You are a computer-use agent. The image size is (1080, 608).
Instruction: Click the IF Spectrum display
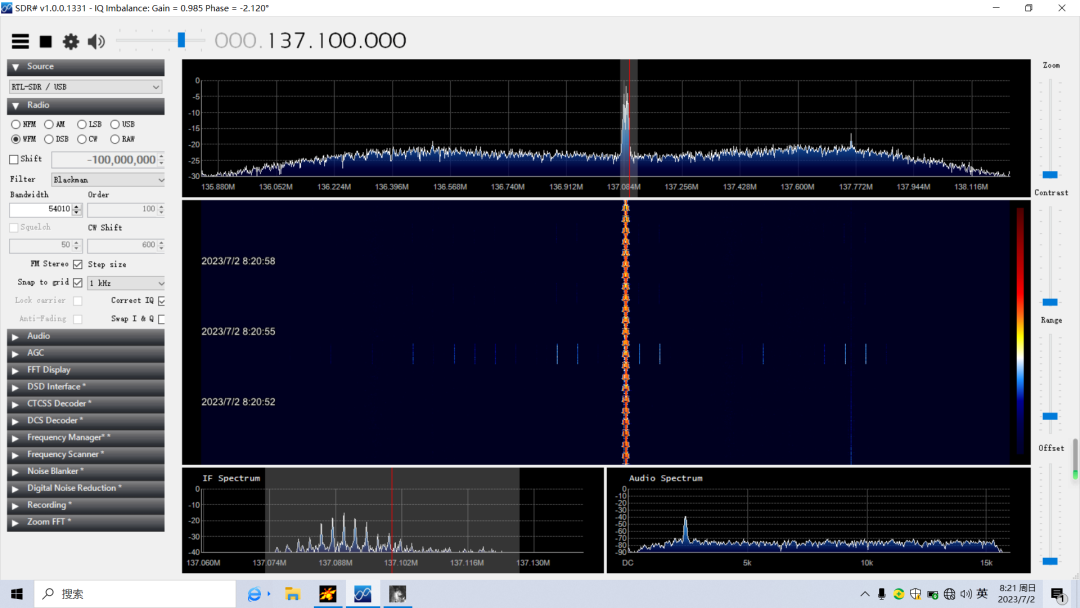pos(393,520)
